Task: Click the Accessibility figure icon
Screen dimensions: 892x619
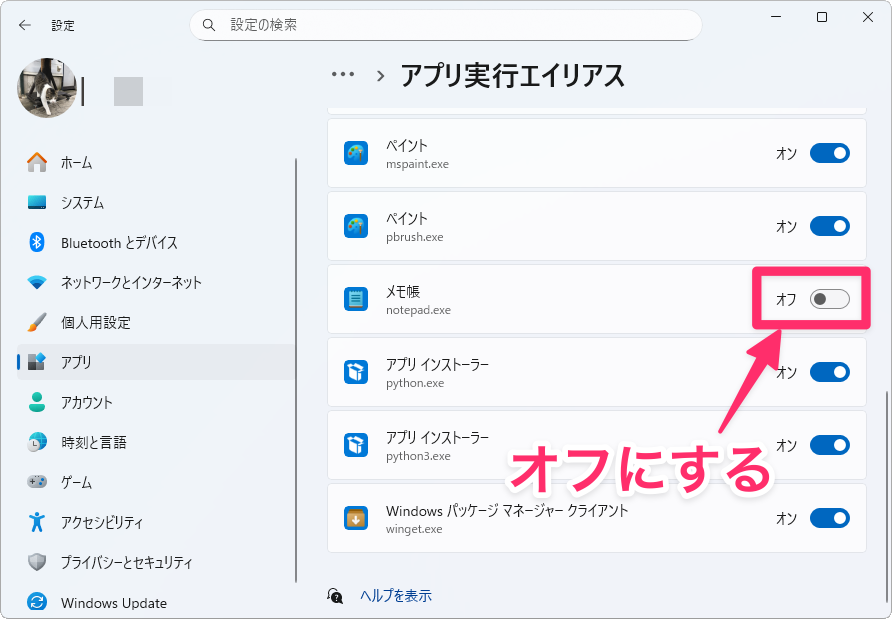Action: click(x=37, y=522)
